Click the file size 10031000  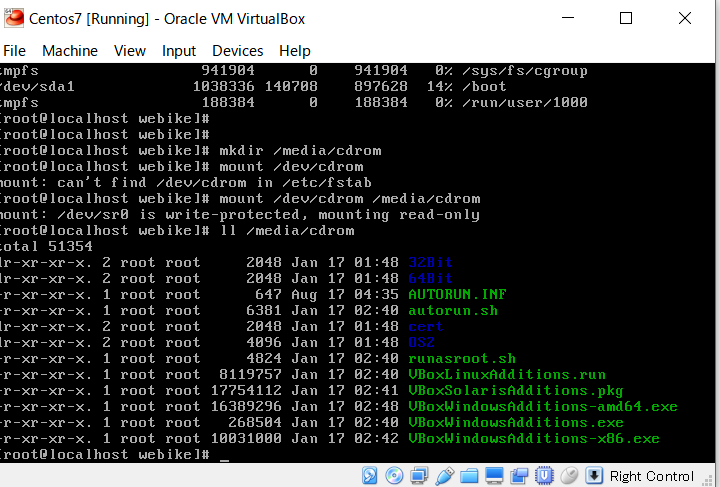pyautogui.click(x=246, y=438)
